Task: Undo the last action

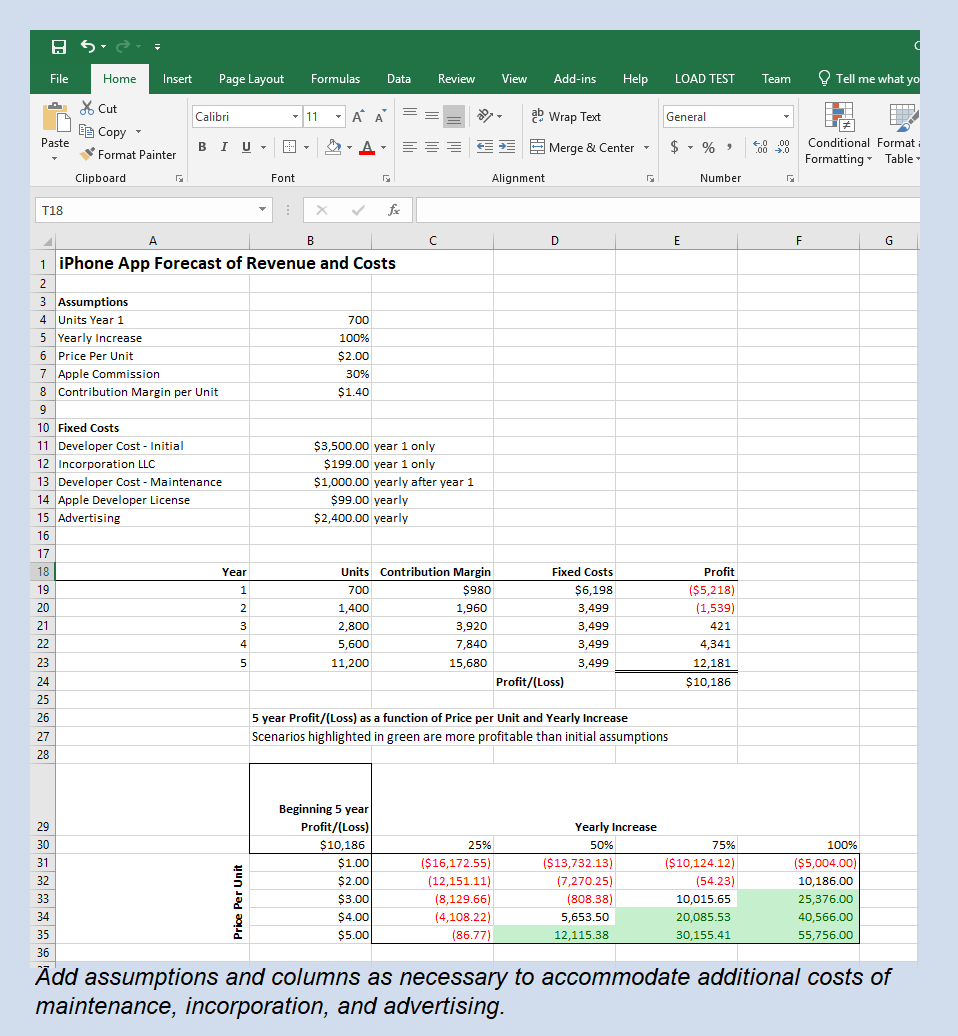Action: click(x=88, y=46)
